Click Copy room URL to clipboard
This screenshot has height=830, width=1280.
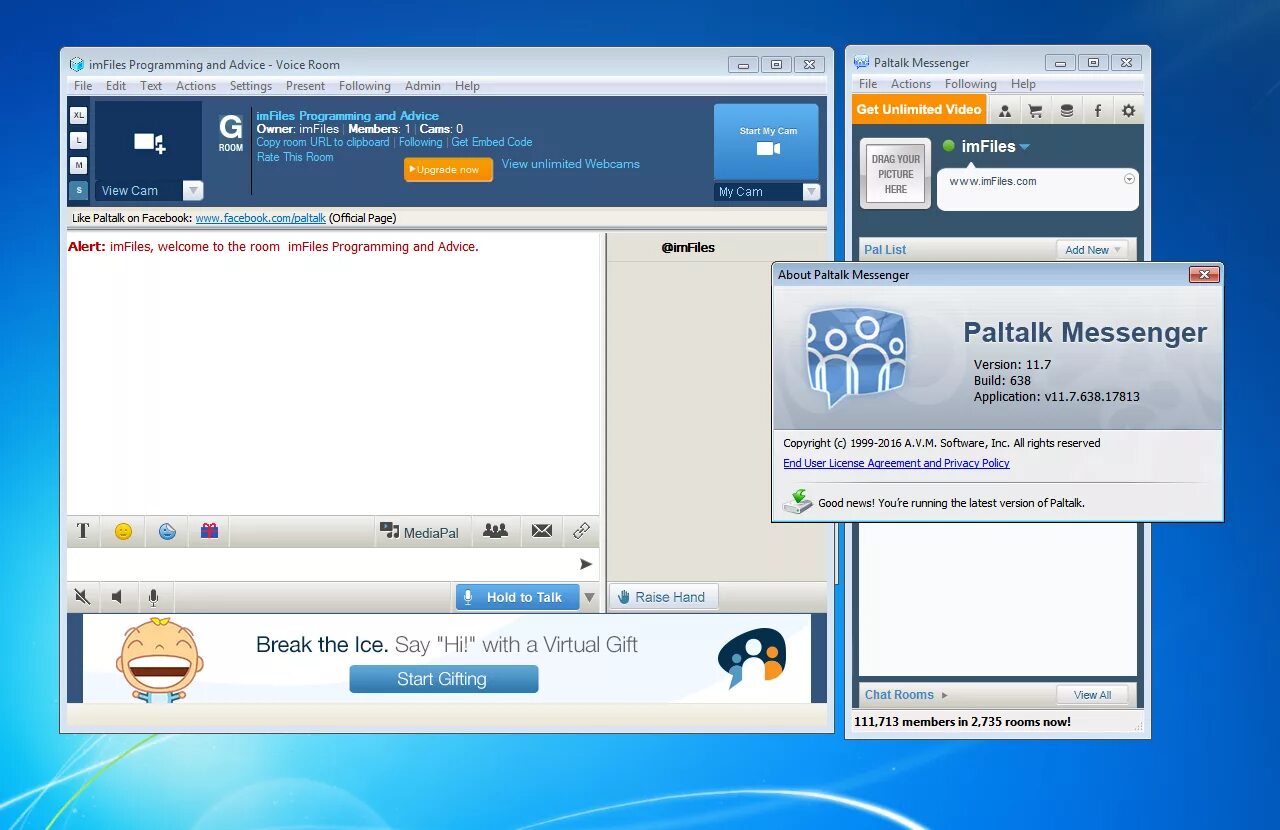(323, 142)
